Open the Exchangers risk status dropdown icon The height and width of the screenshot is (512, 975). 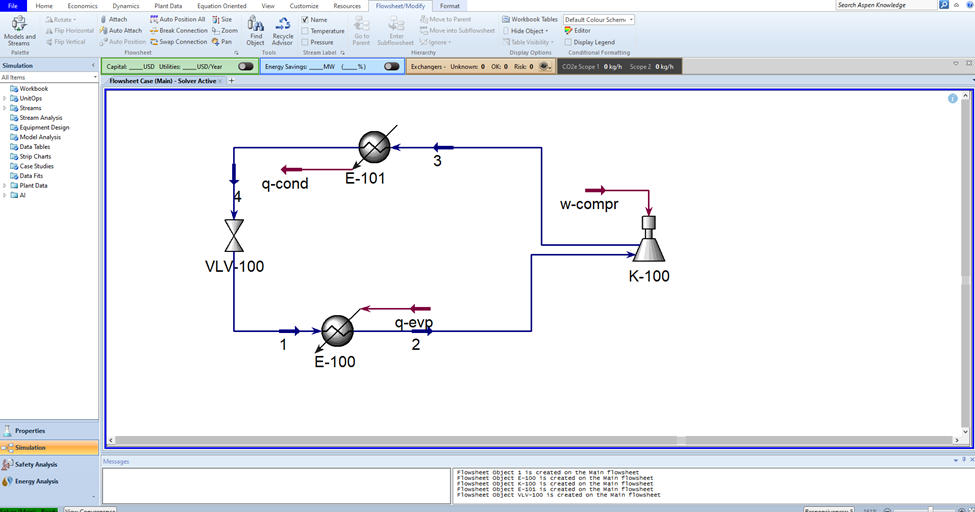click(545, 67)
